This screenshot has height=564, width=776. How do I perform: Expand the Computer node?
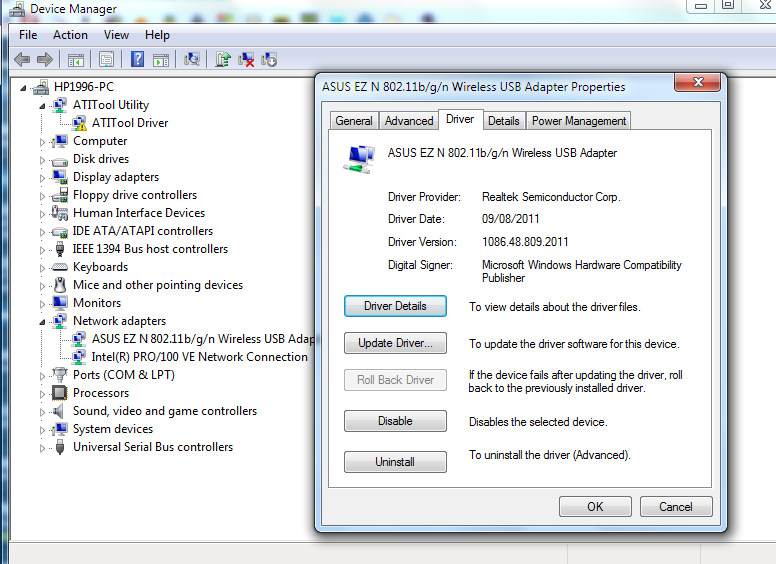[42, 142]
